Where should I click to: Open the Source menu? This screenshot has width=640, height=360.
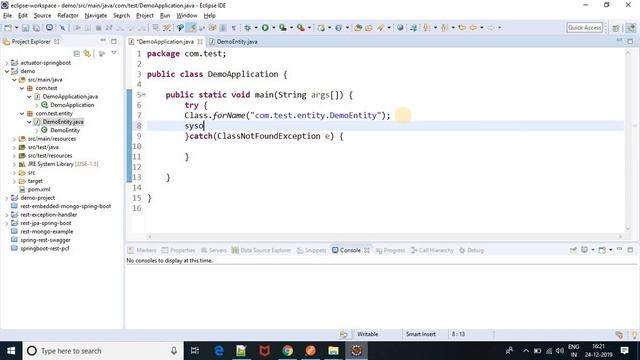tap(42, 16)
